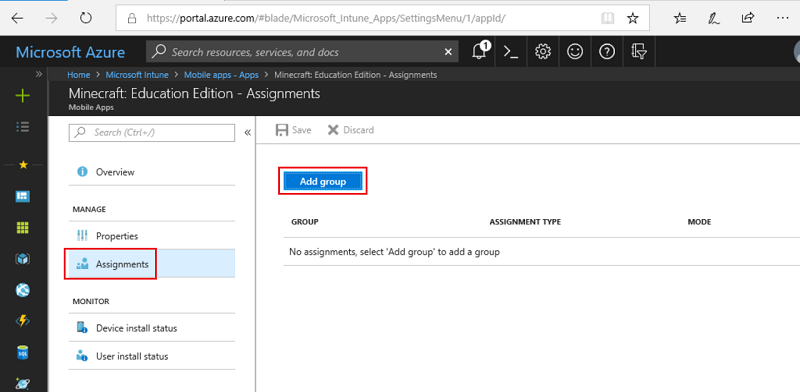This screenshot has width=800, height=392.
Task: Click Mobile apps - Apps breadcrumb
Action: (x=221, y=75)
